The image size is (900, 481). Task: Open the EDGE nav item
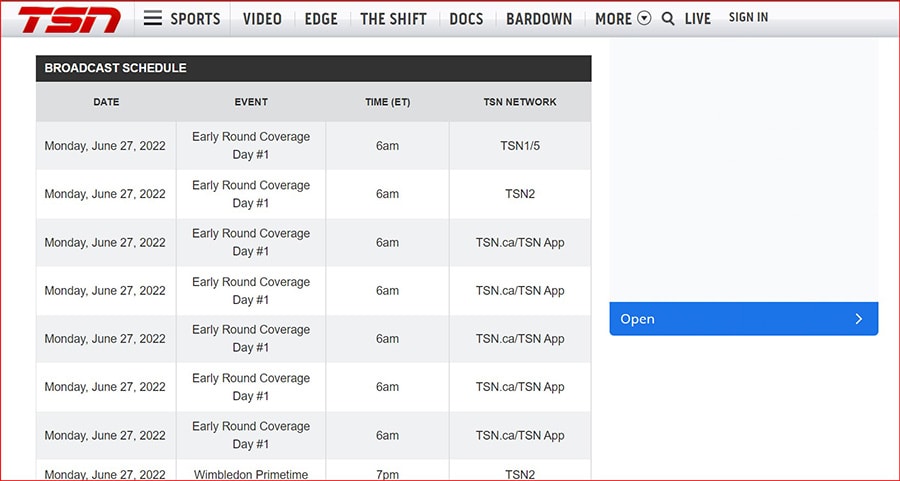(321, 19)
